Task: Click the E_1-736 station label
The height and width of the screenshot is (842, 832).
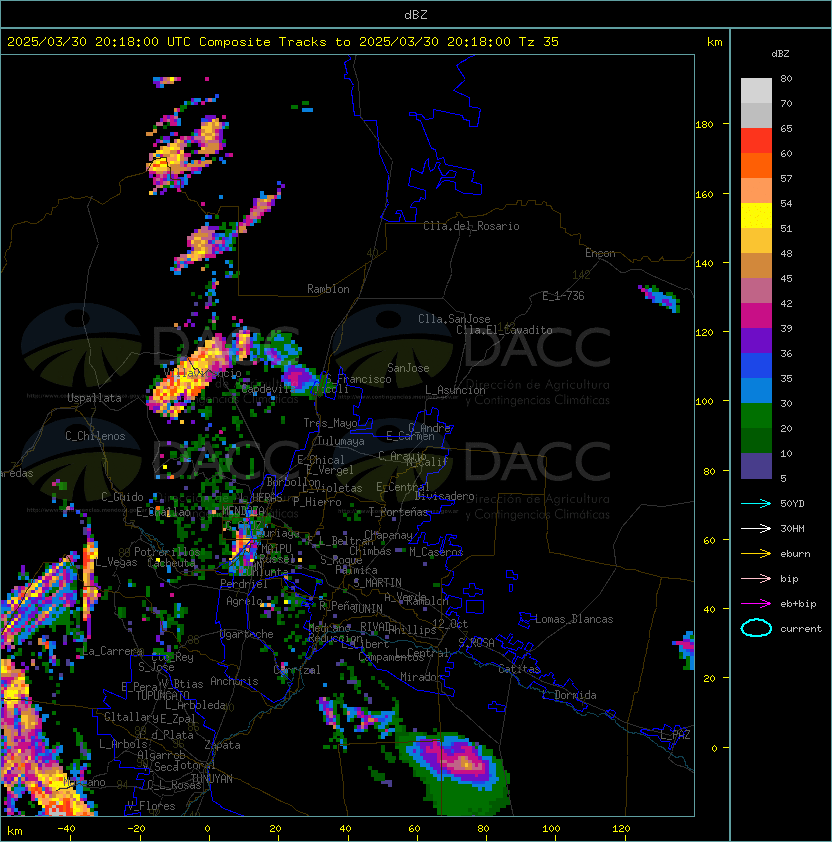Action: pyautogui.click(x=563, y=296)
